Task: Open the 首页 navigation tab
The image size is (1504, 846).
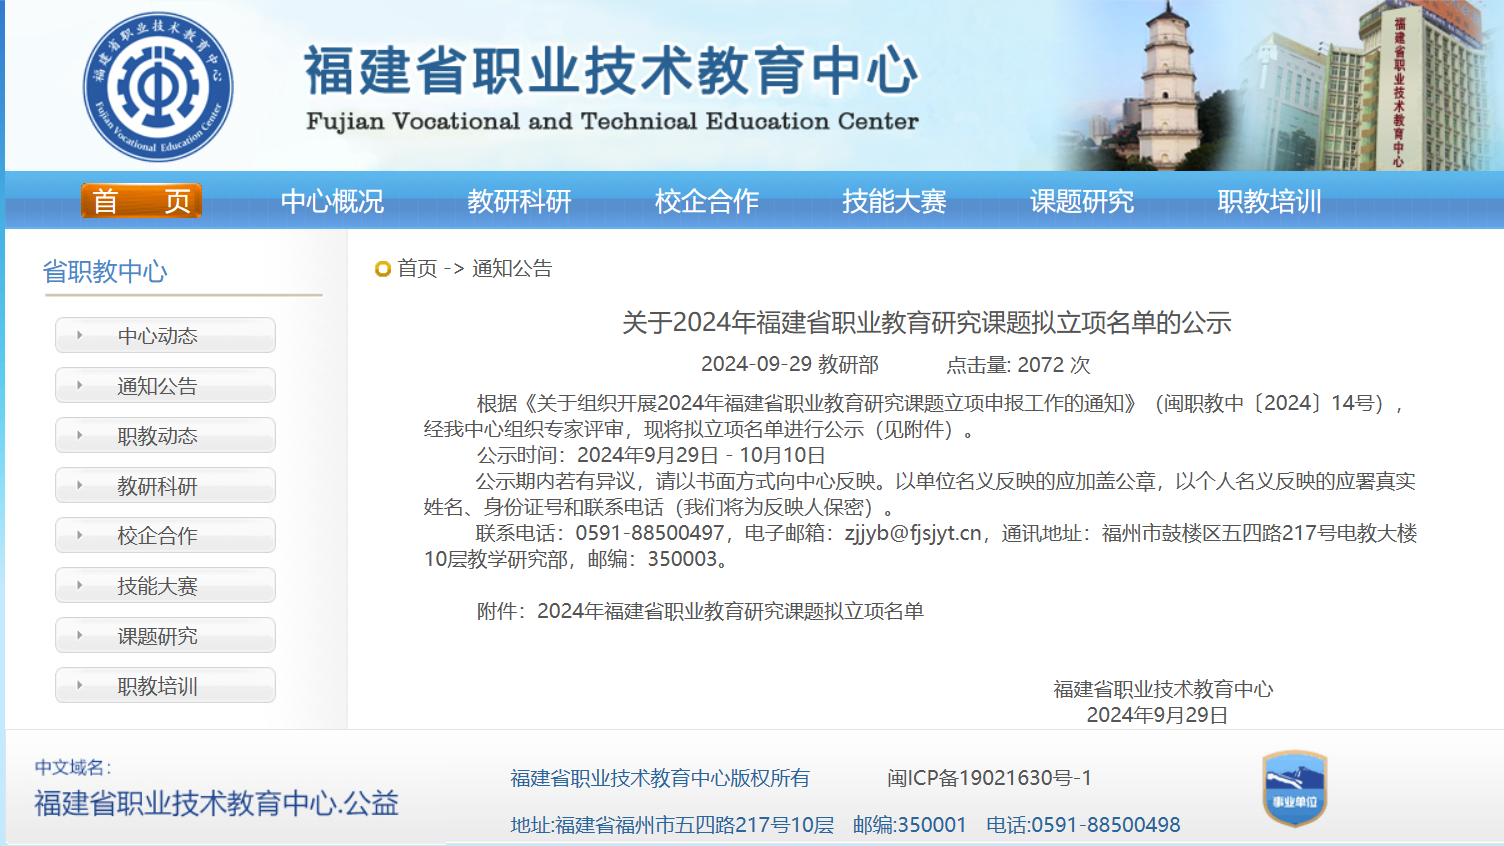Action: click(x=141, y=201)
